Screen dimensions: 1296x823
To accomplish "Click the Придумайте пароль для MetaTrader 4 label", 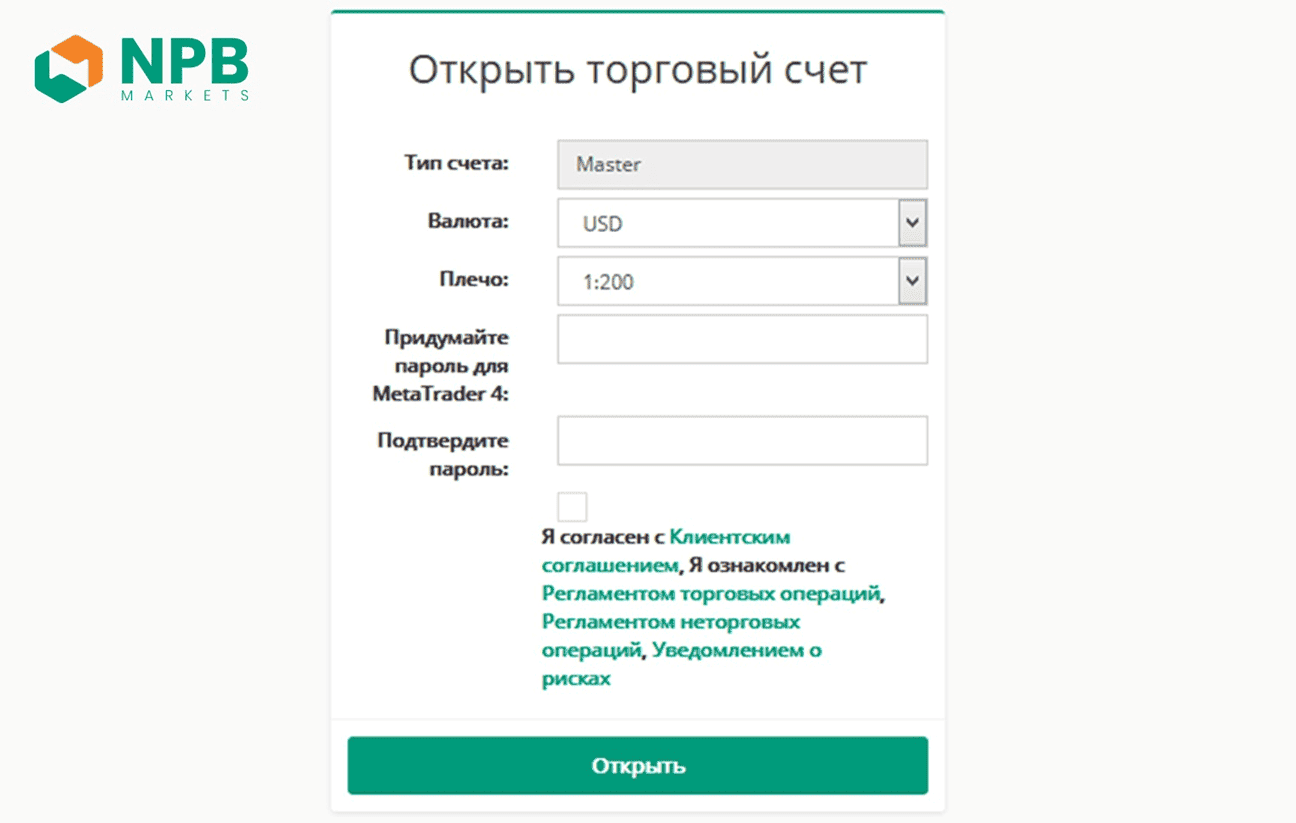I will pyautogui.click(x=440, y=366).
